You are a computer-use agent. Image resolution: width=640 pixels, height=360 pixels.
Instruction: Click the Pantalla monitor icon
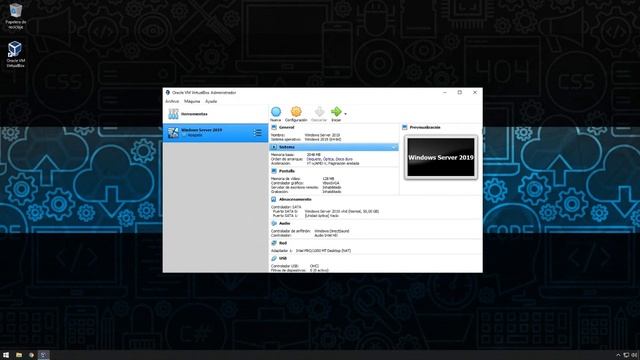(x=274, y=171)
